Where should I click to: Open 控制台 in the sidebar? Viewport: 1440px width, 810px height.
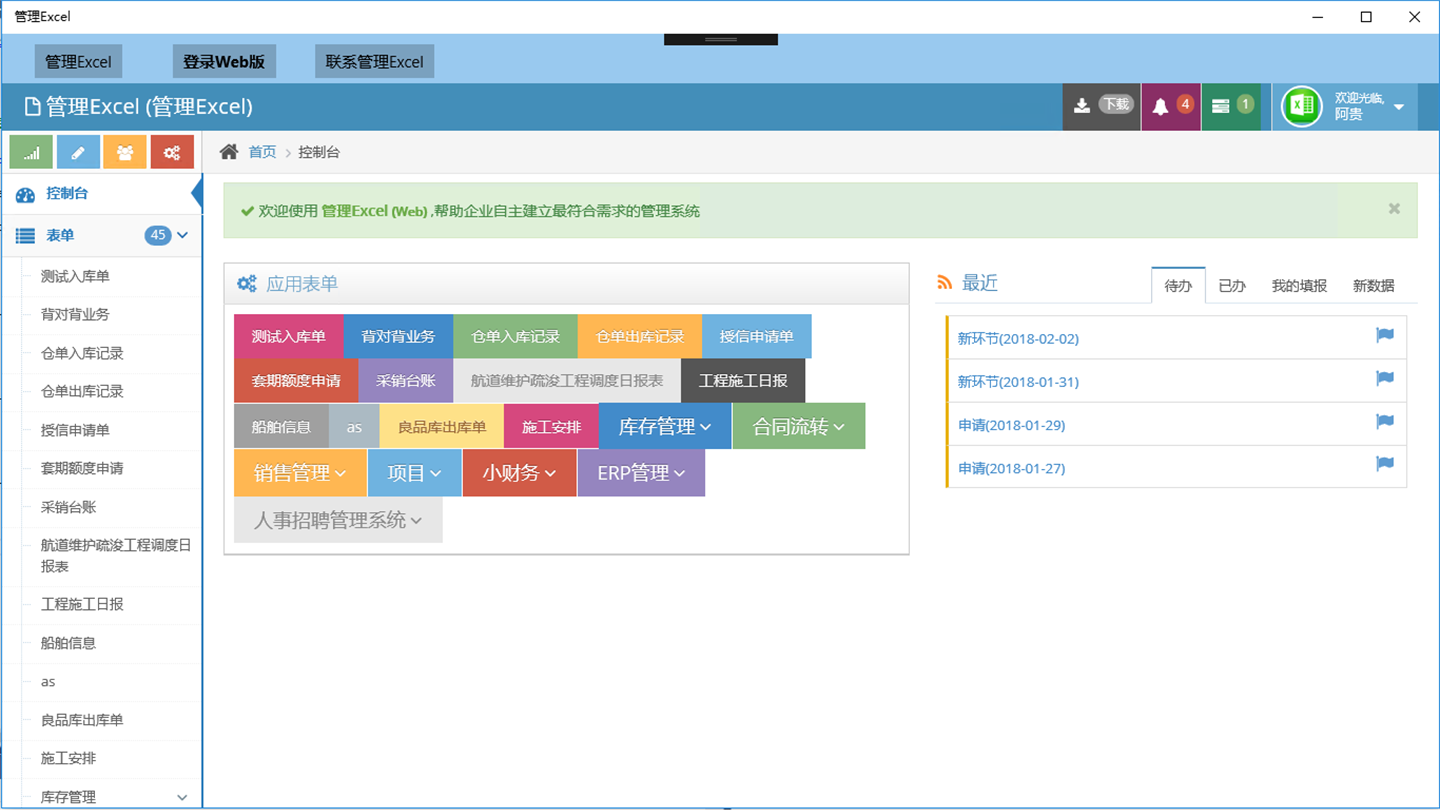[x=102, y=194]
